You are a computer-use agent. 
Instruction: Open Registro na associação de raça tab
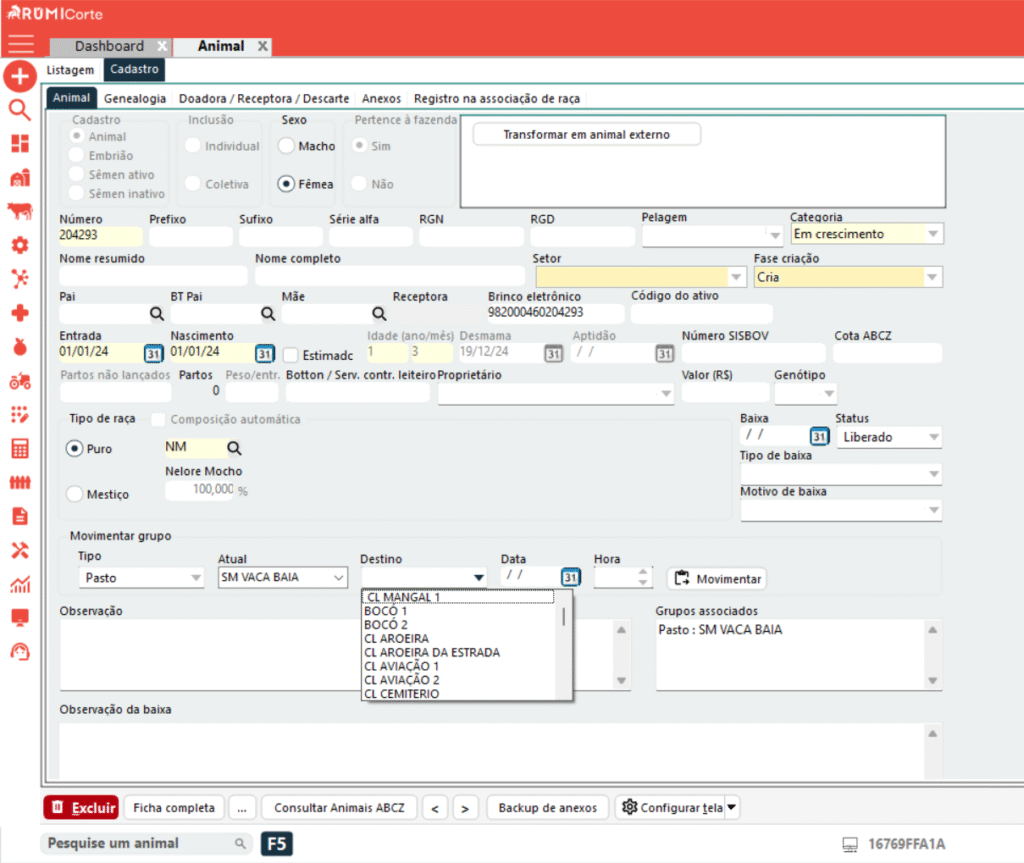coord(497,99)
